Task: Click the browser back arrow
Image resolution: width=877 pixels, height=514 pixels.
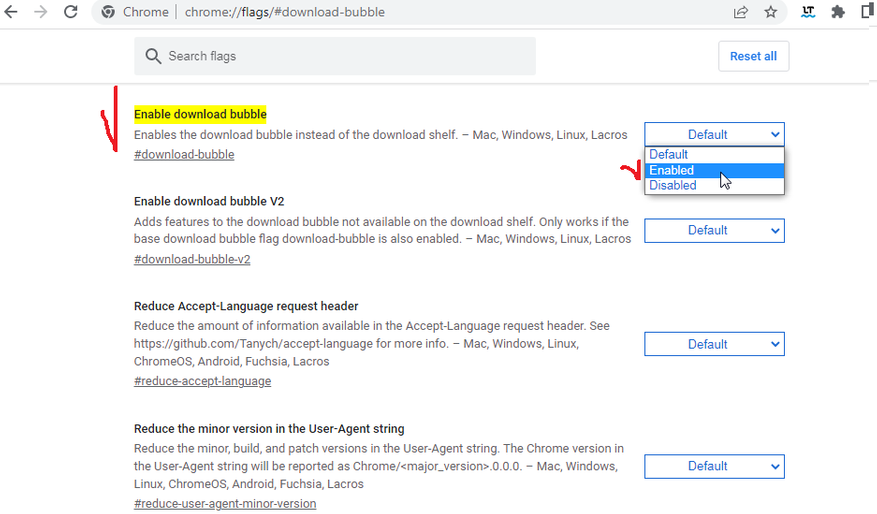Action: (12, 13)
